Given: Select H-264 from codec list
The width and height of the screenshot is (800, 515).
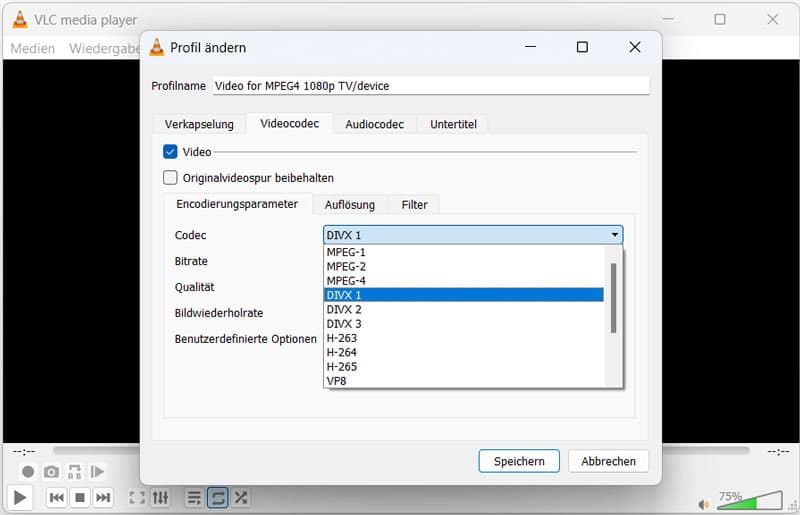Looking at the screenshot, I should pos(464,352).
